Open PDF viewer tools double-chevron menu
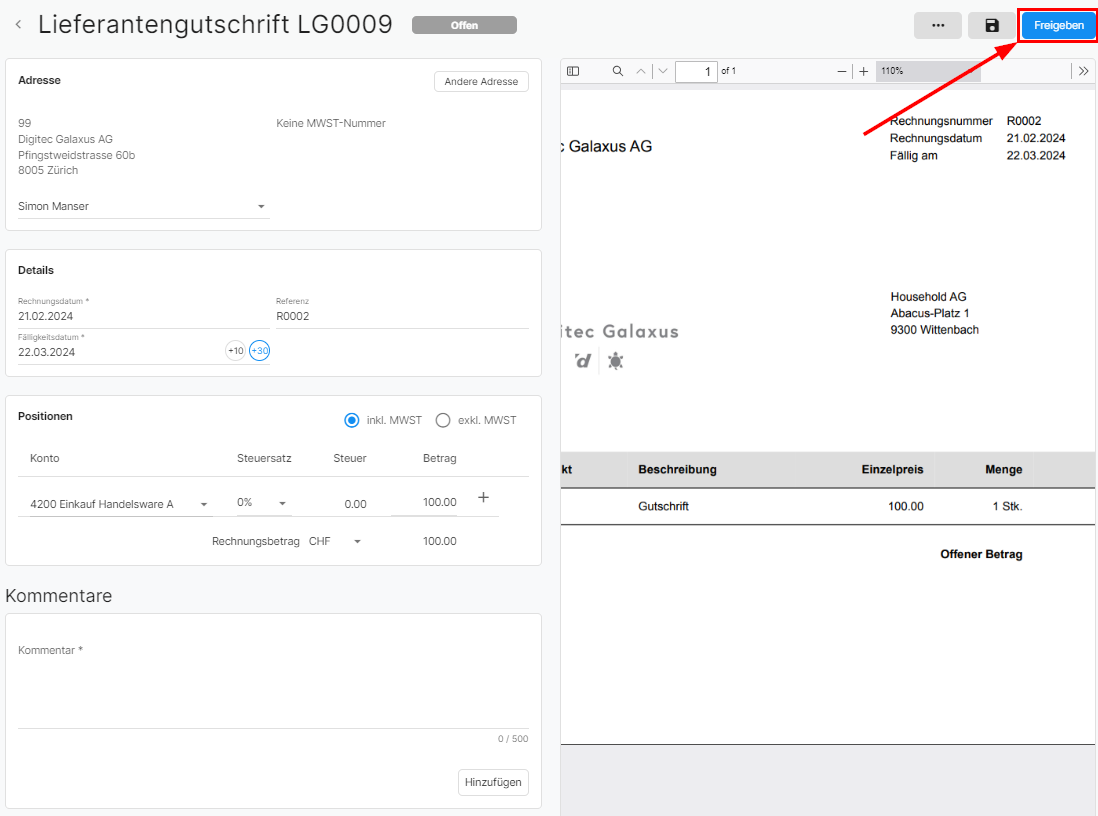1098x816 pixels. (x=1084, y=71)
